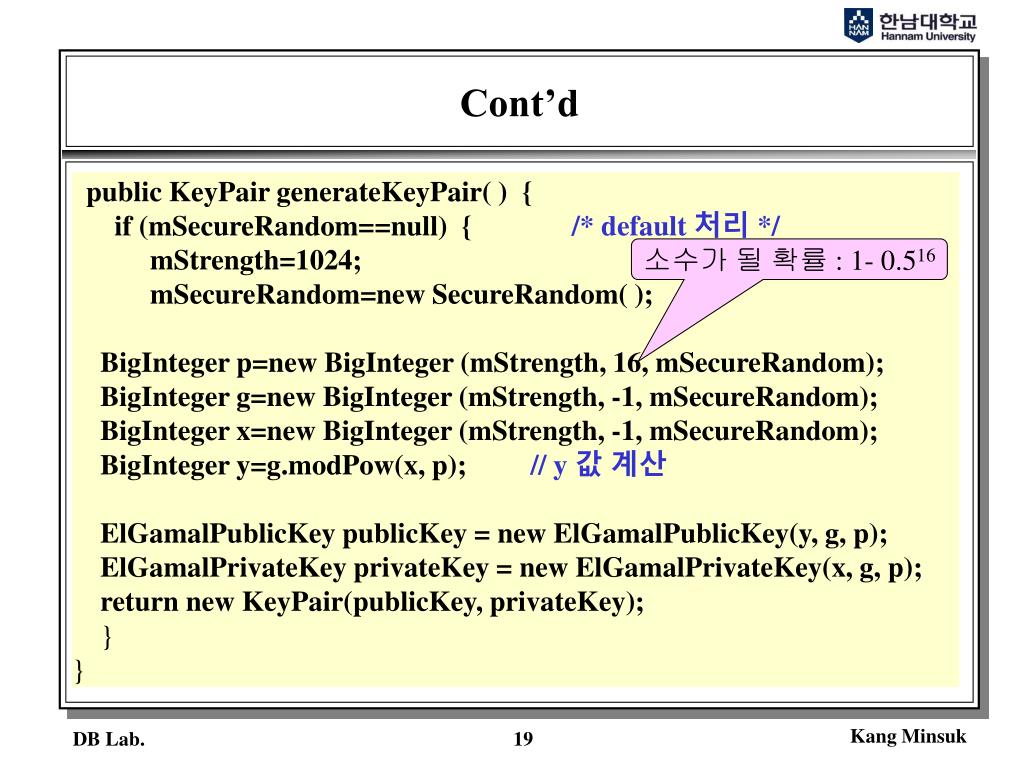Viewport: 1024px width, 768px height.
Task: Click the "Cont'd" slide title
Action: [x=519, y=103]
